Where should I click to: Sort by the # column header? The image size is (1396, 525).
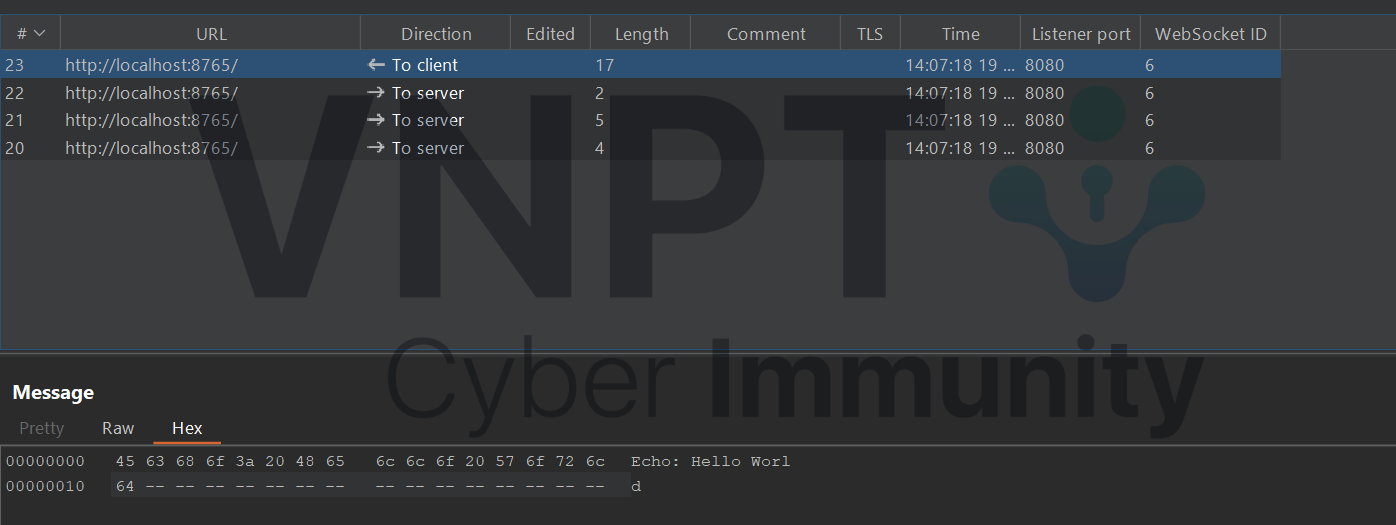point(30,34)
